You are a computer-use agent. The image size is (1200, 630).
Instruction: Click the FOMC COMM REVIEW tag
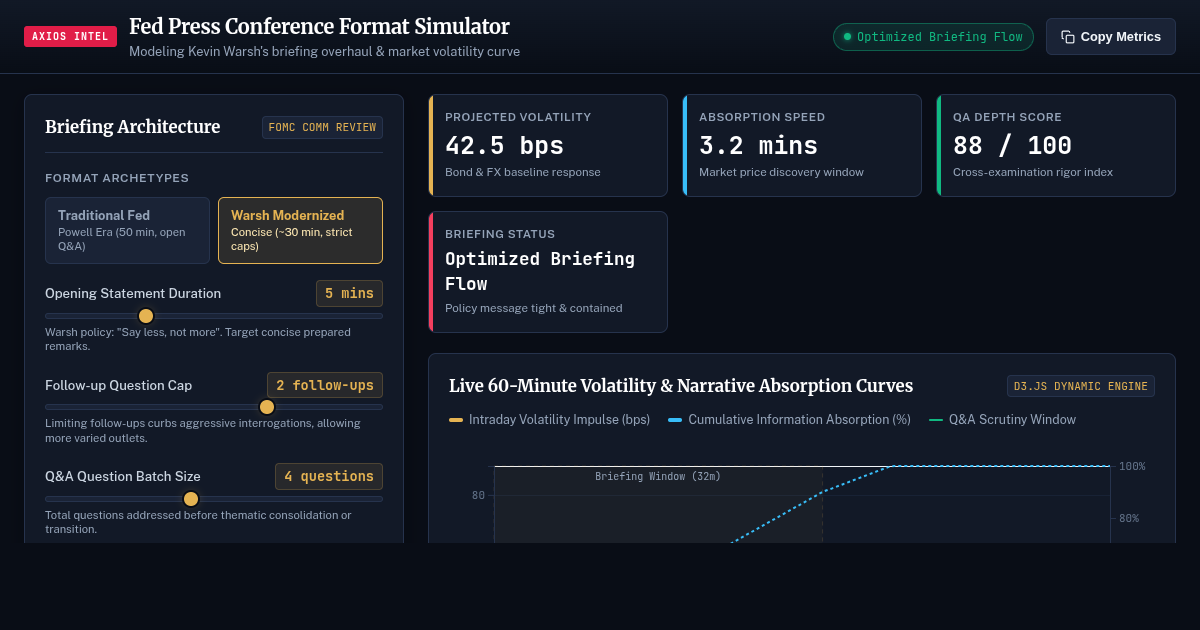322,127
